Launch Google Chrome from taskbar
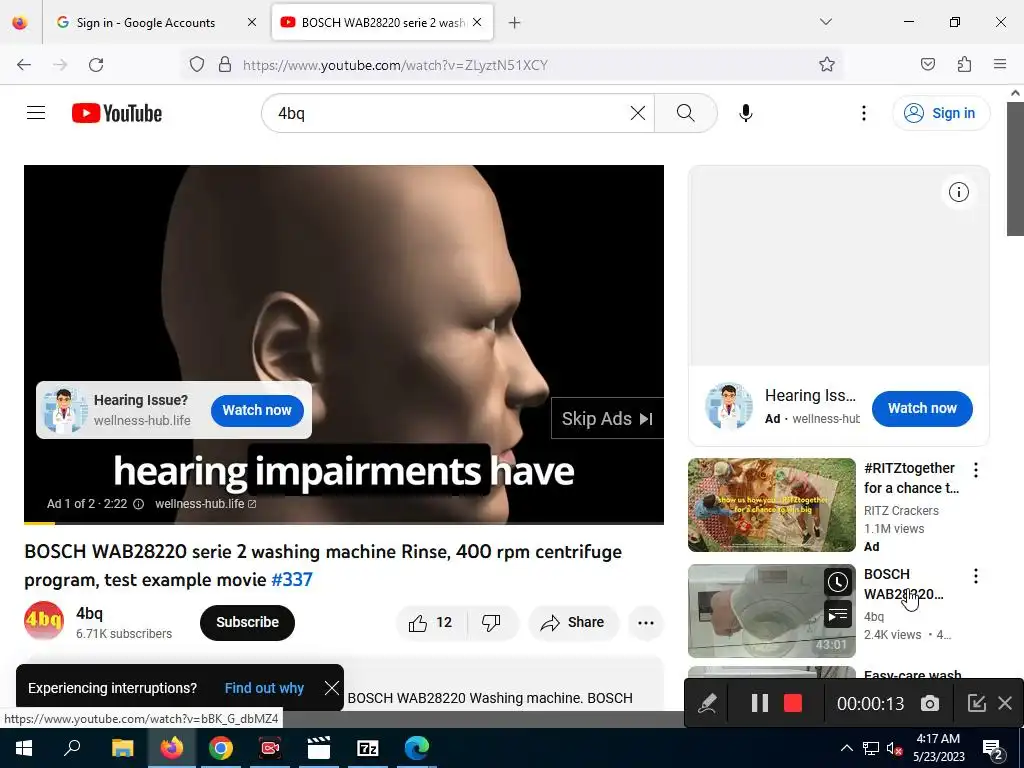The image size is (1024, 768). (221, 748)
